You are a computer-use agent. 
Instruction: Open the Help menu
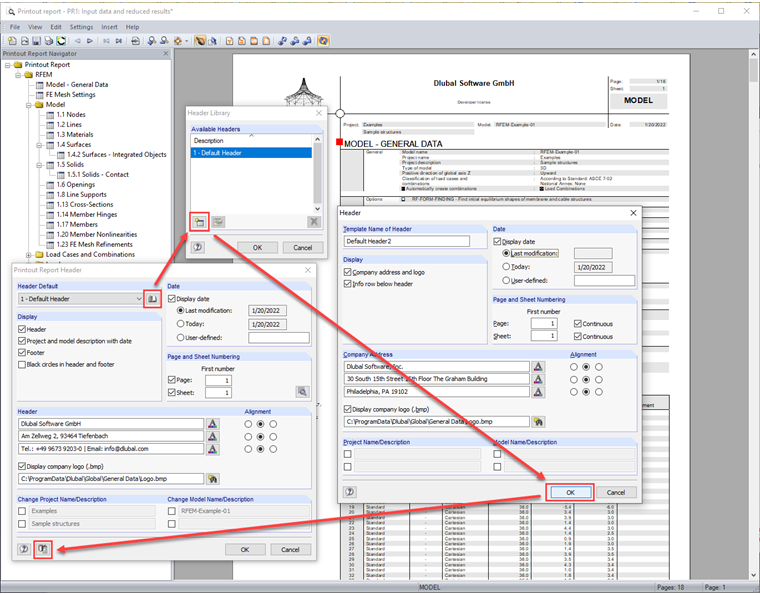point(132,27)
